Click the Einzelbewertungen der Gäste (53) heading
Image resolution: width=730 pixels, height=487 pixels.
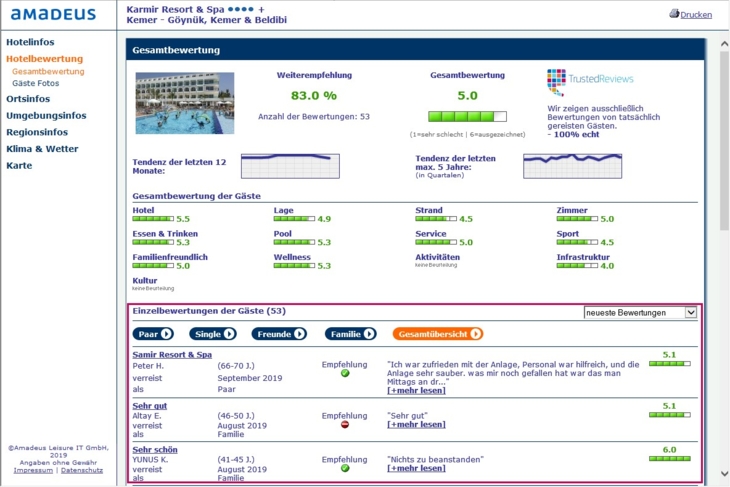(x=209, y=311)
